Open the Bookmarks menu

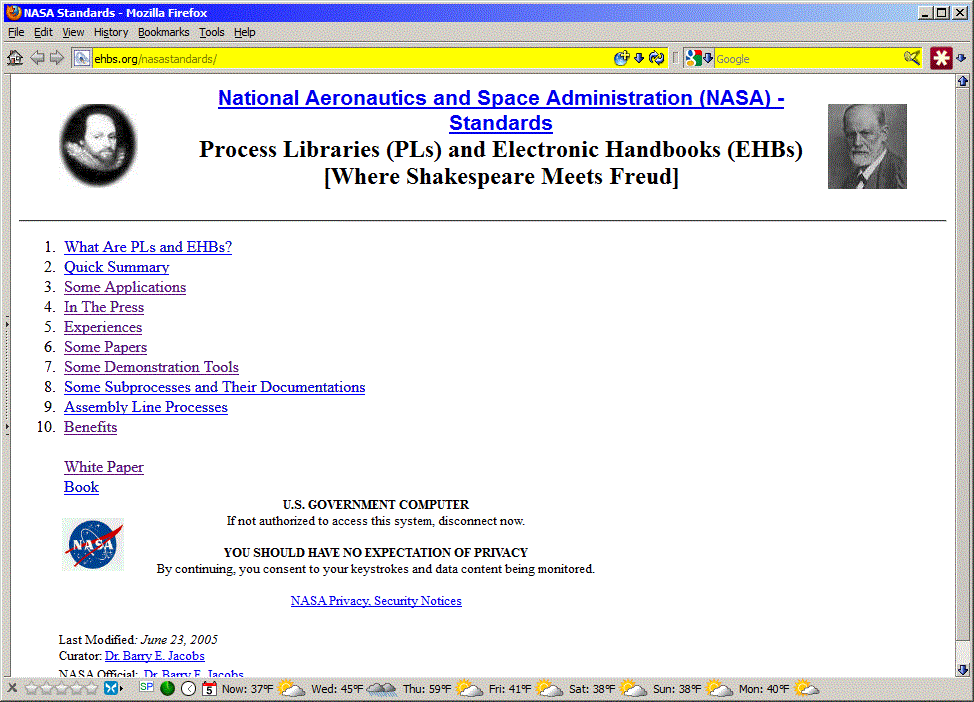pos(163,32)
